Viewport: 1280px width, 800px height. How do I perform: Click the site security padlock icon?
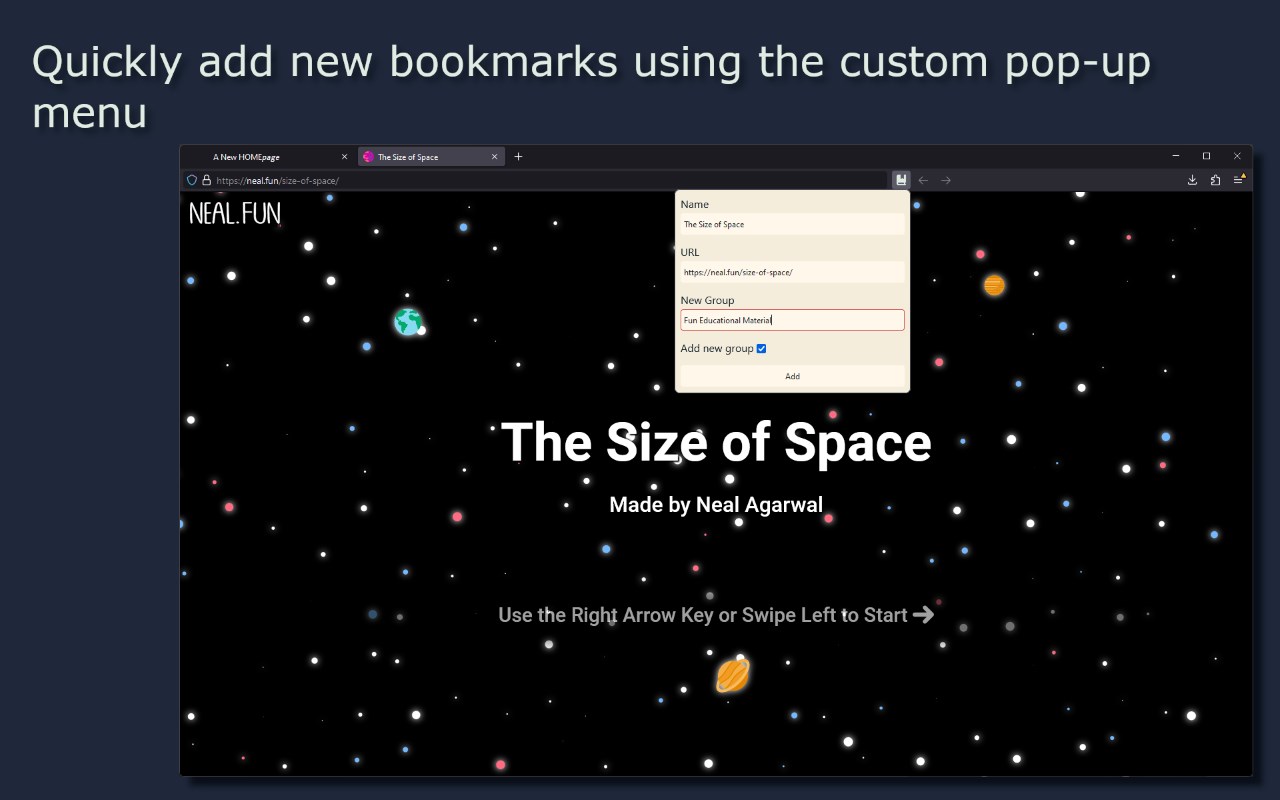207,181
